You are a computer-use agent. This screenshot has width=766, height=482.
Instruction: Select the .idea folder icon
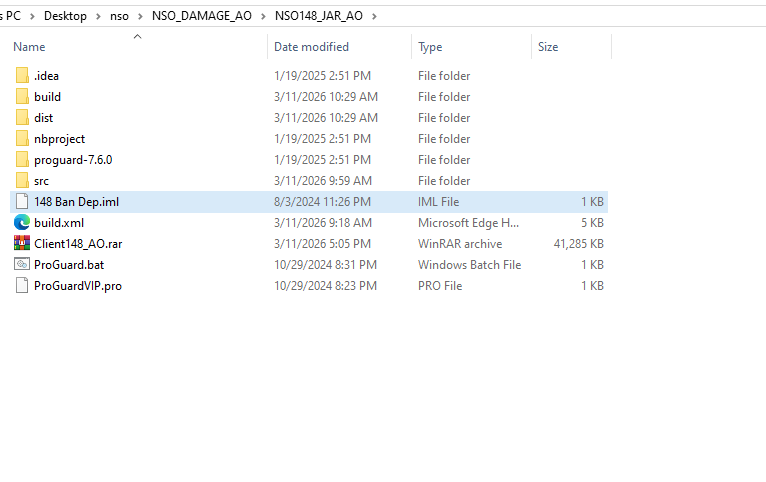(22, 76)
